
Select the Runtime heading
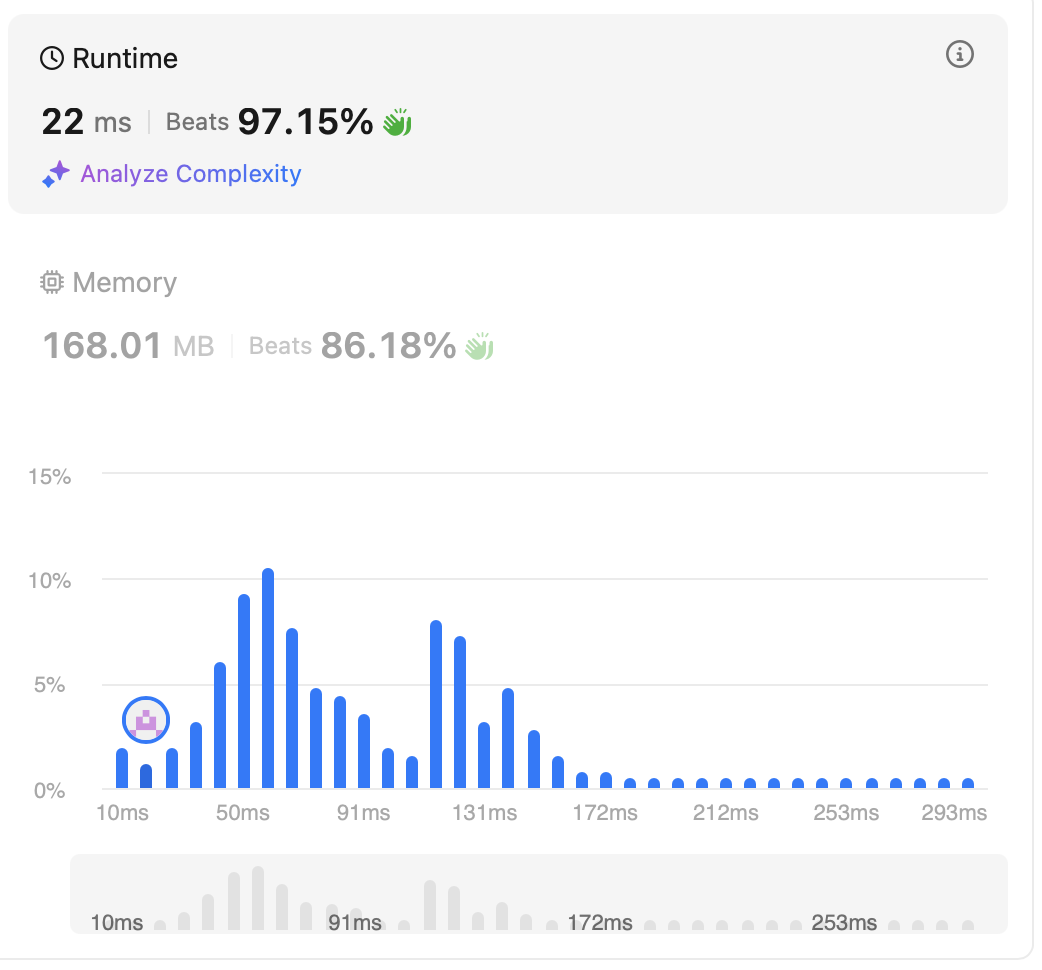124,59
